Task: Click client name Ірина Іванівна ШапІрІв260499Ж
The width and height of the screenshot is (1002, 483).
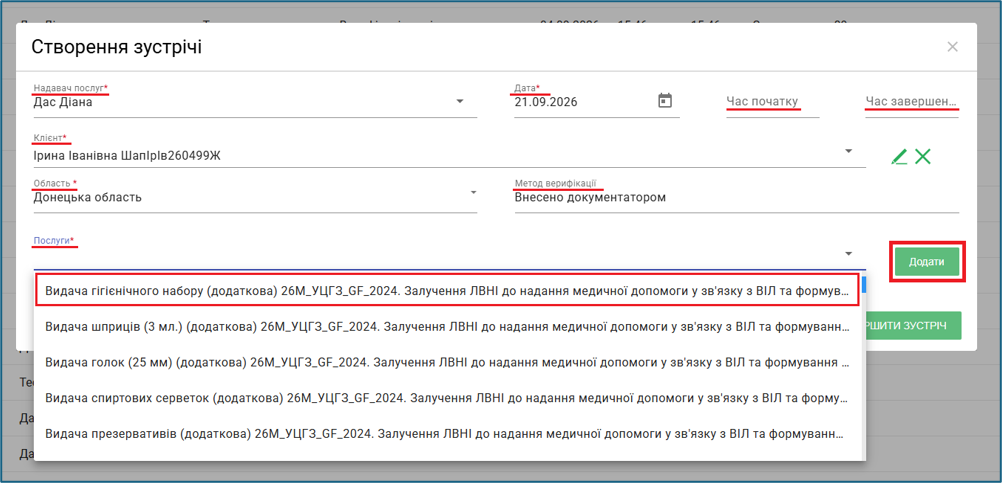Action: [127, 155]
